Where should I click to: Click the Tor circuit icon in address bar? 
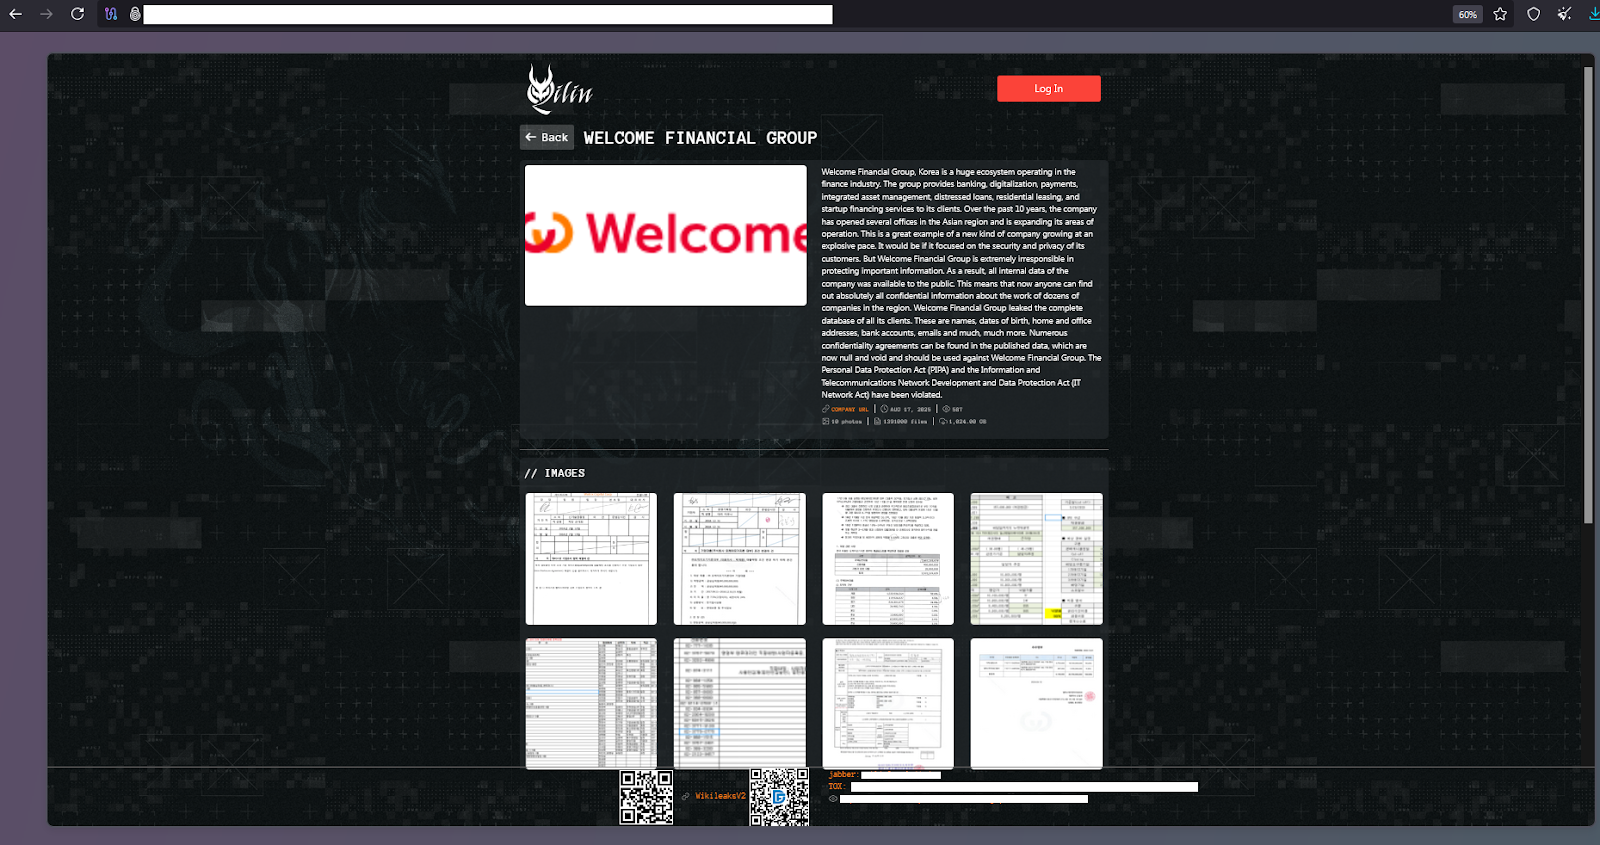(x=111, y=14)
